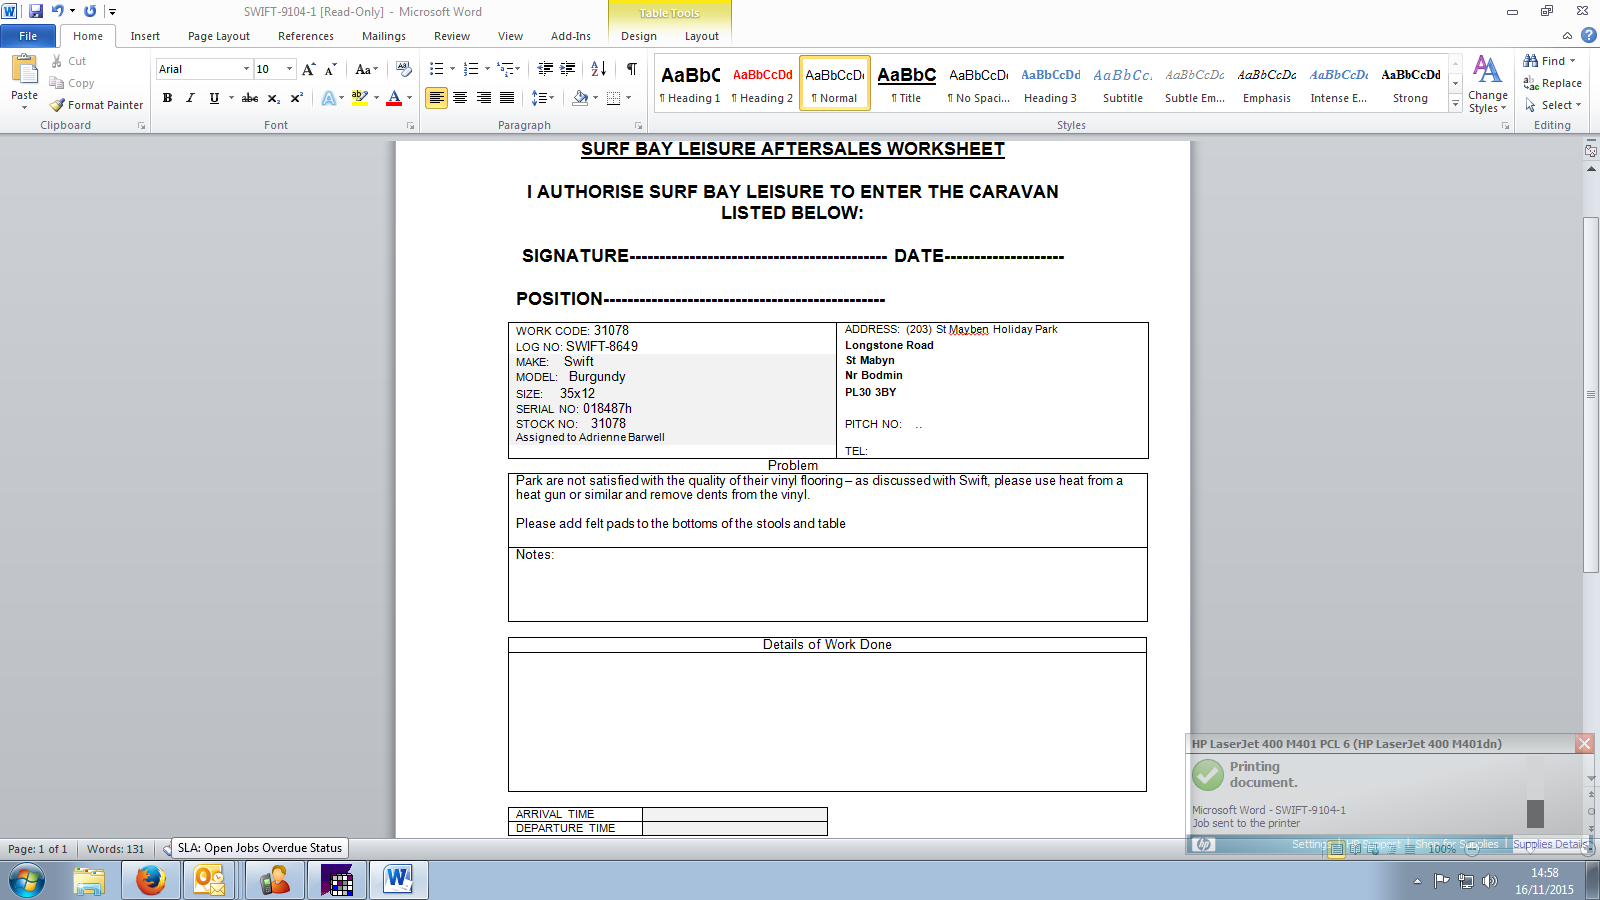Viewport: 1600px width, 900px height.
Task: Increase the paragraph indent
Action: tap(568, 69)
